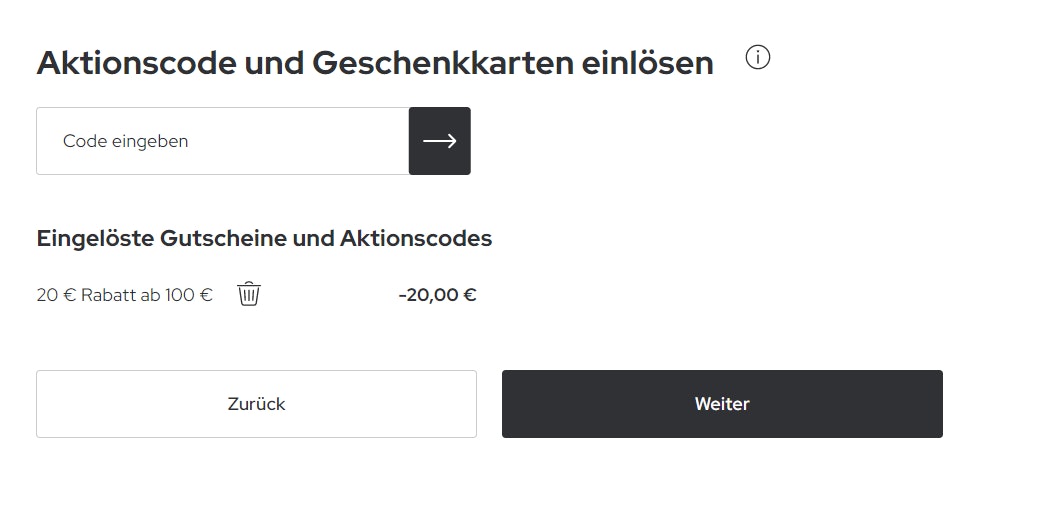Viewport: 1060px width, 514px height.
Task: Go back using the white Zurück button
Action: pos(256,404)
